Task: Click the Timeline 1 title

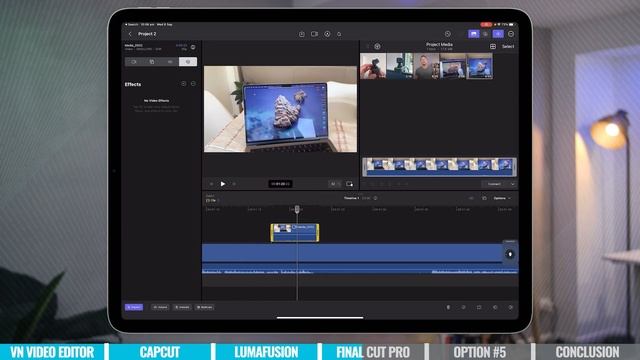Action: click(x=351, y=198)
